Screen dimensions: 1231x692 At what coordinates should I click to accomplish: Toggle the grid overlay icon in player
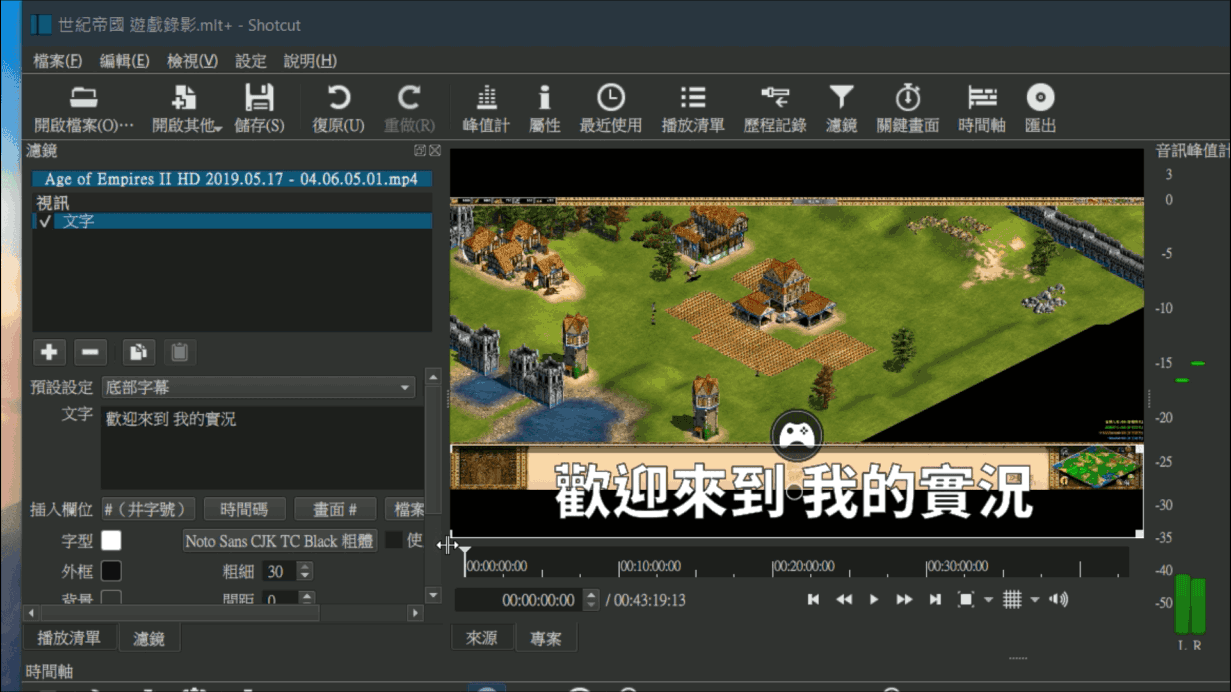[x=1012, y=599]
